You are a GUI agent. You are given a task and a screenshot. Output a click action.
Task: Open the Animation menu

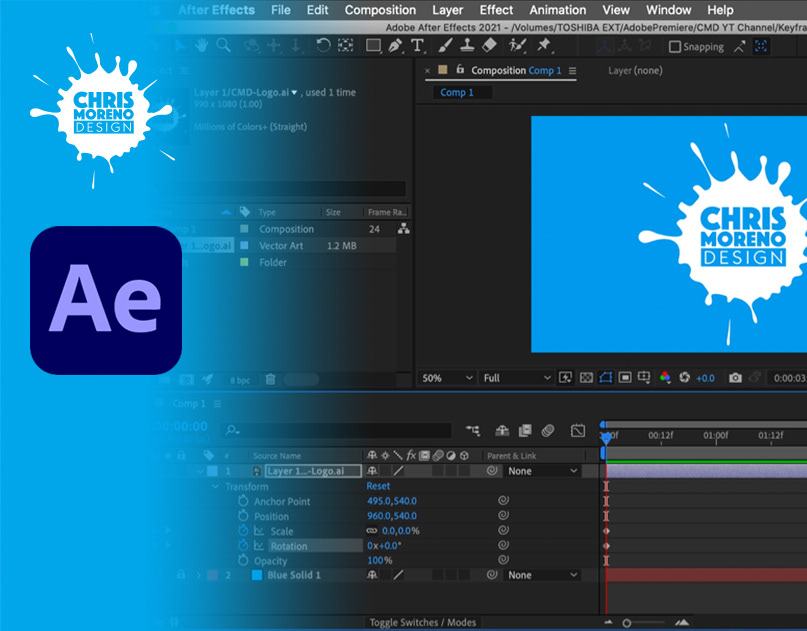(558, 10)
